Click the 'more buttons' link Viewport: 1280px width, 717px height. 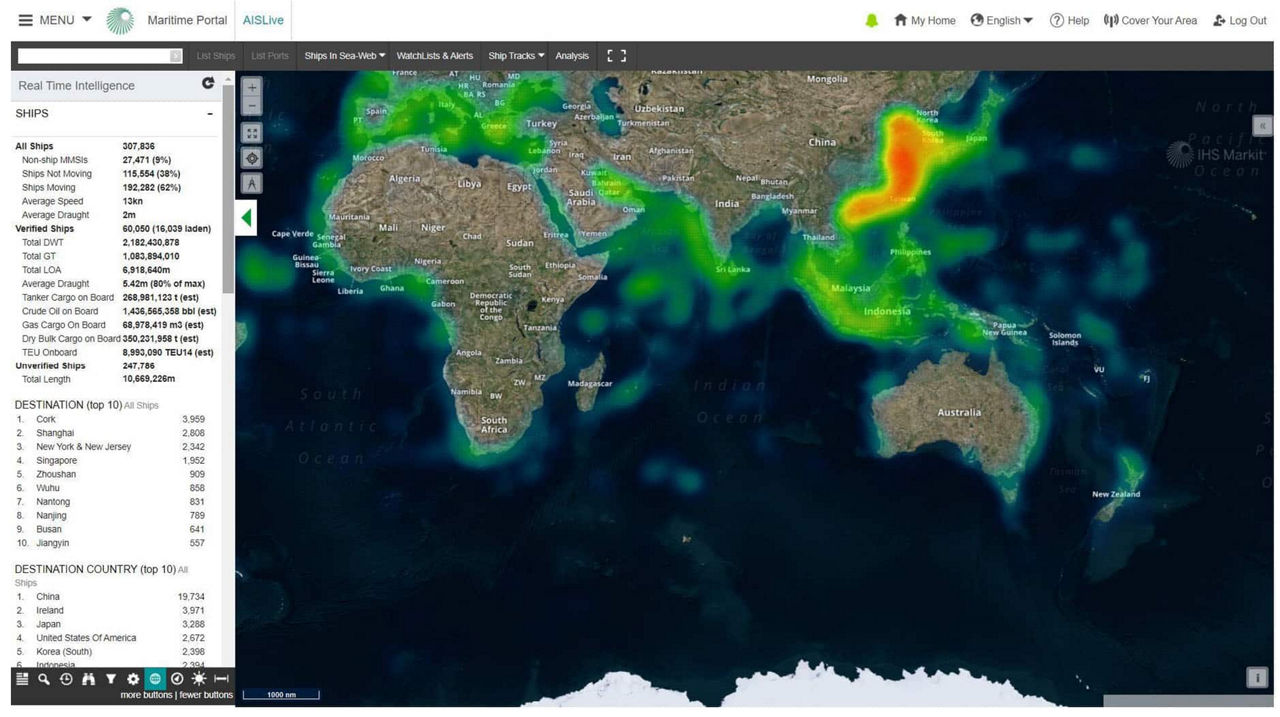[146, 695]
